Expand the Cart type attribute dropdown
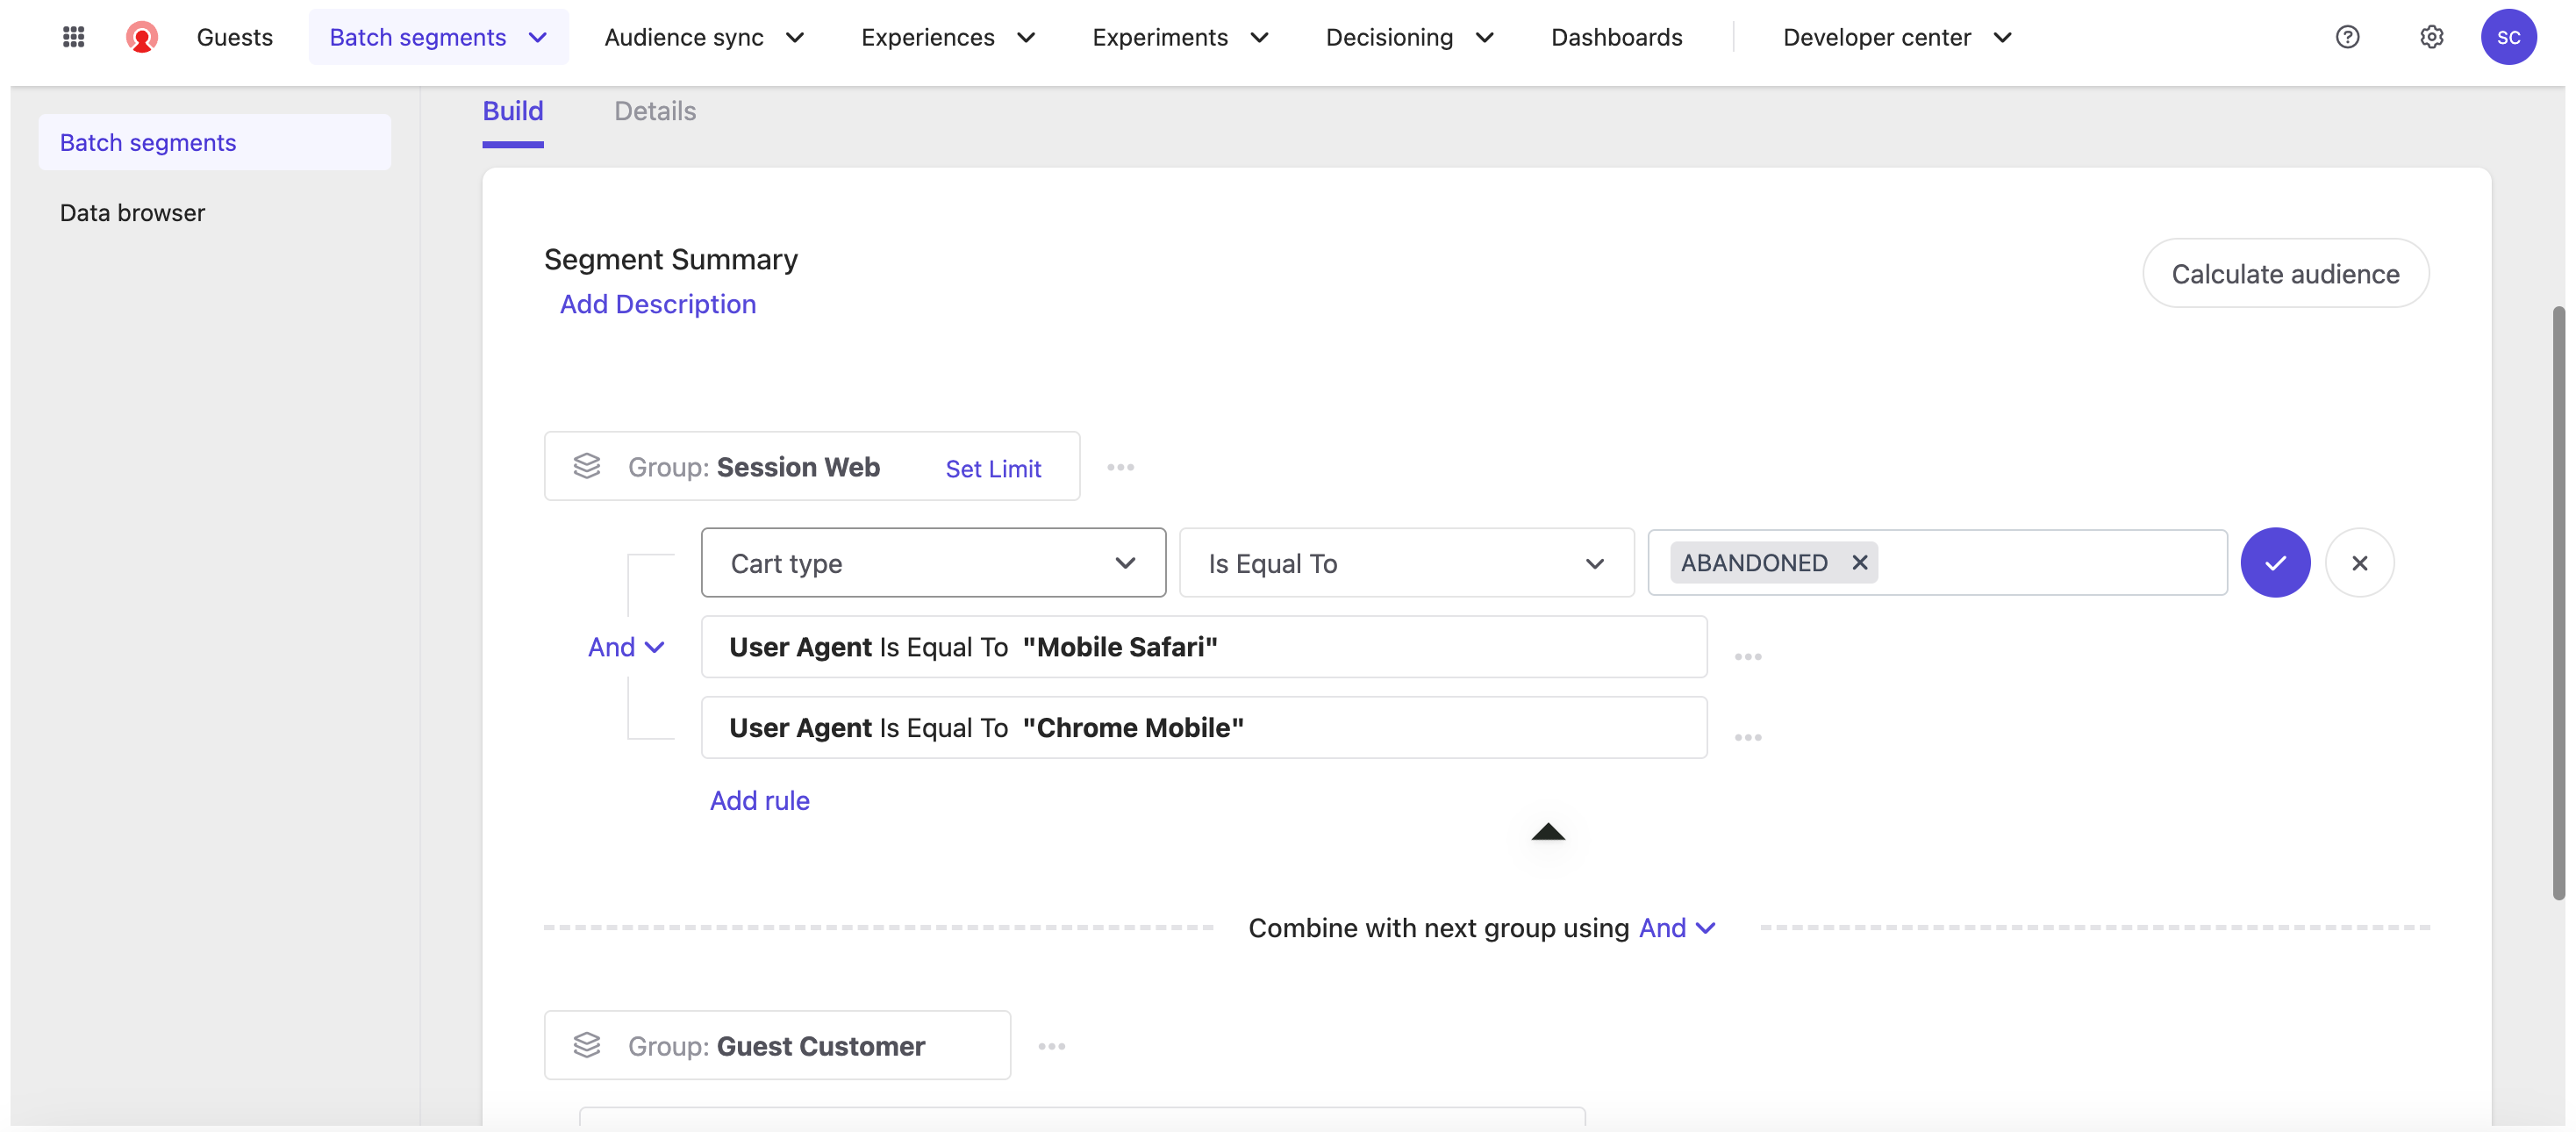The image size is (2576, 1132). coord(932,563)
